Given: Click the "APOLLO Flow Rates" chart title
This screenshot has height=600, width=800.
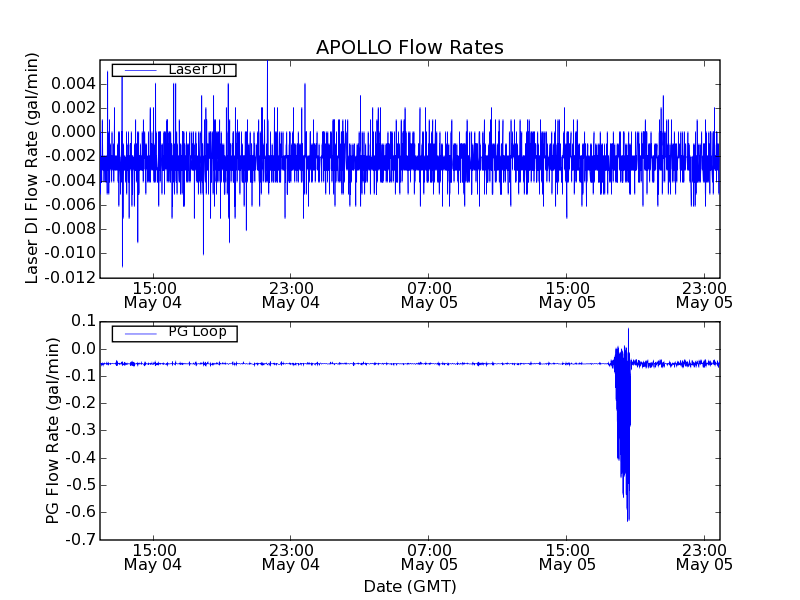Looking at the screenshot, I should (x=409, y=48).
